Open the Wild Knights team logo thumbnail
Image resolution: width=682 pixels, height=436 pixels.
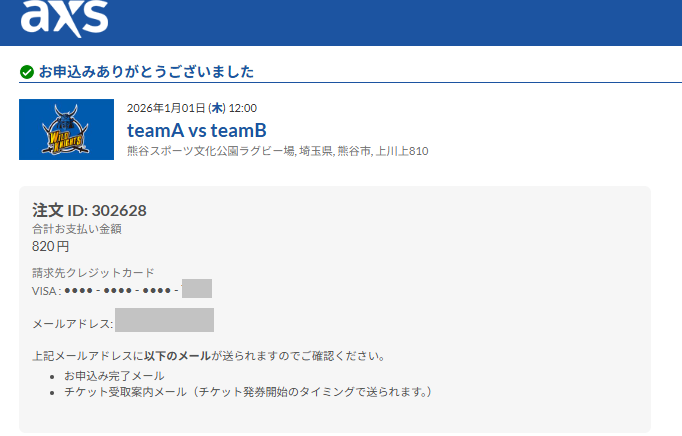(67, 129)
